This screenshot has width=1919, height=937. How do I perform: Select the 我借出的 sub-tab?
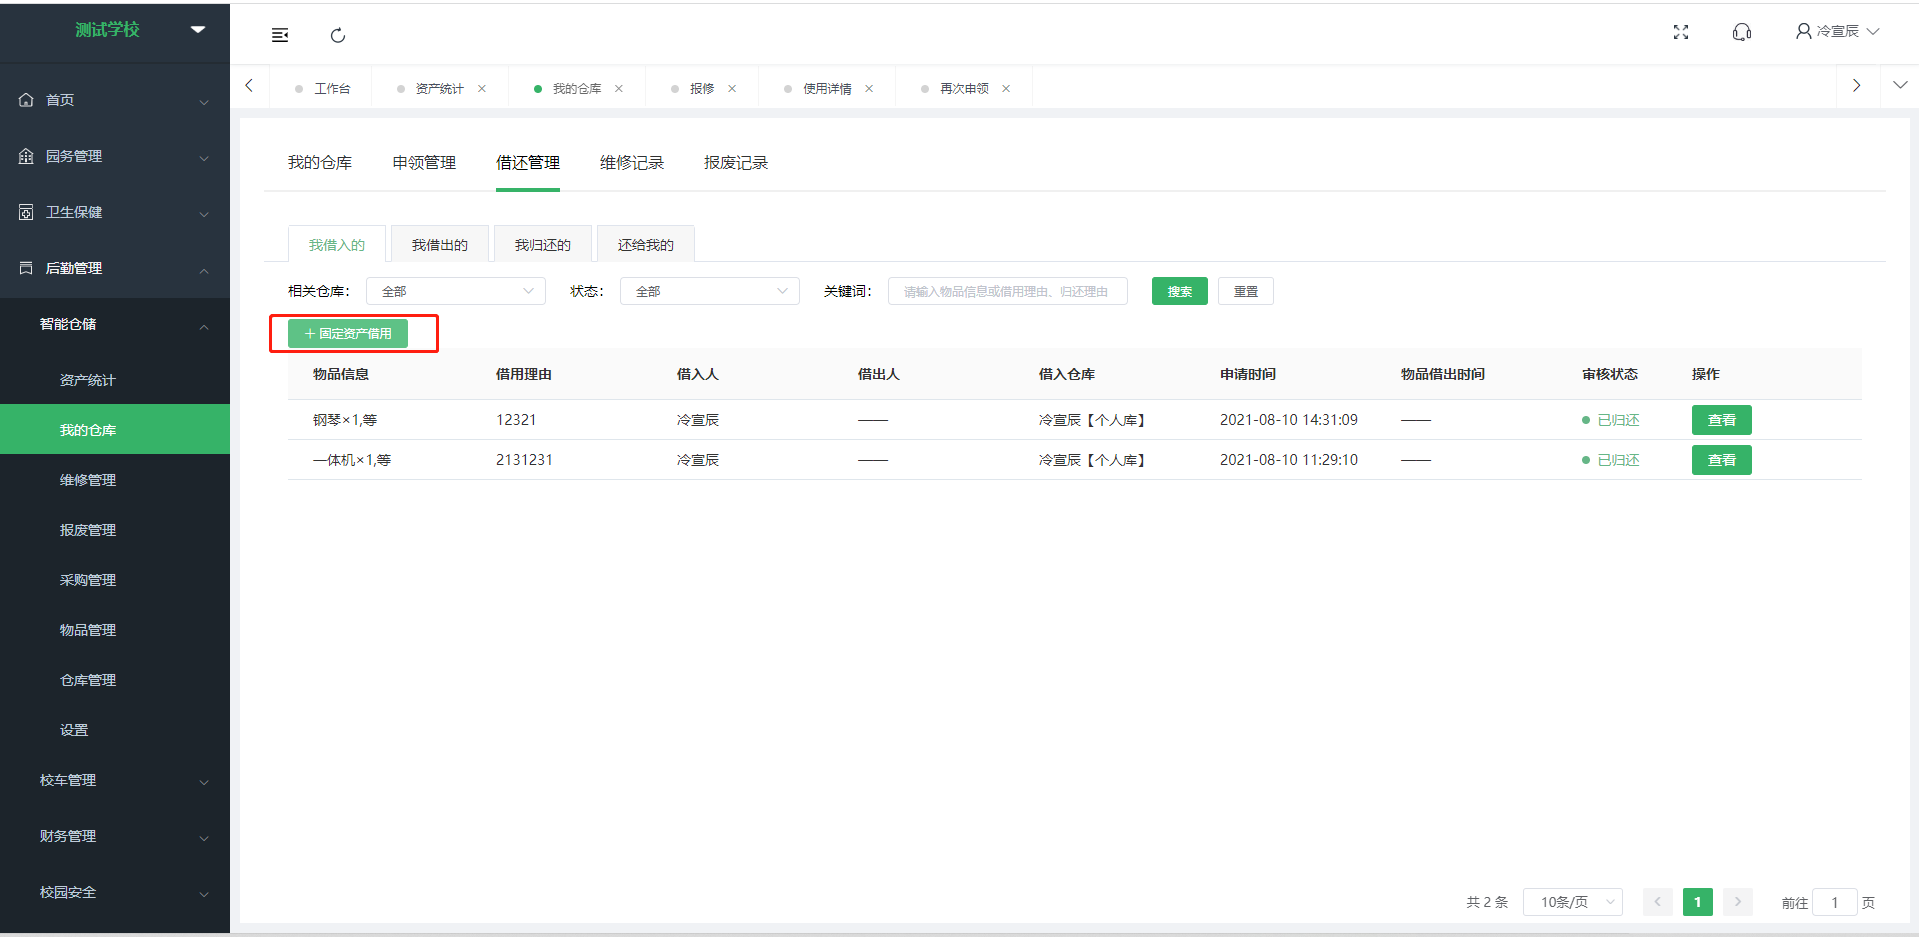pos(440,245)
